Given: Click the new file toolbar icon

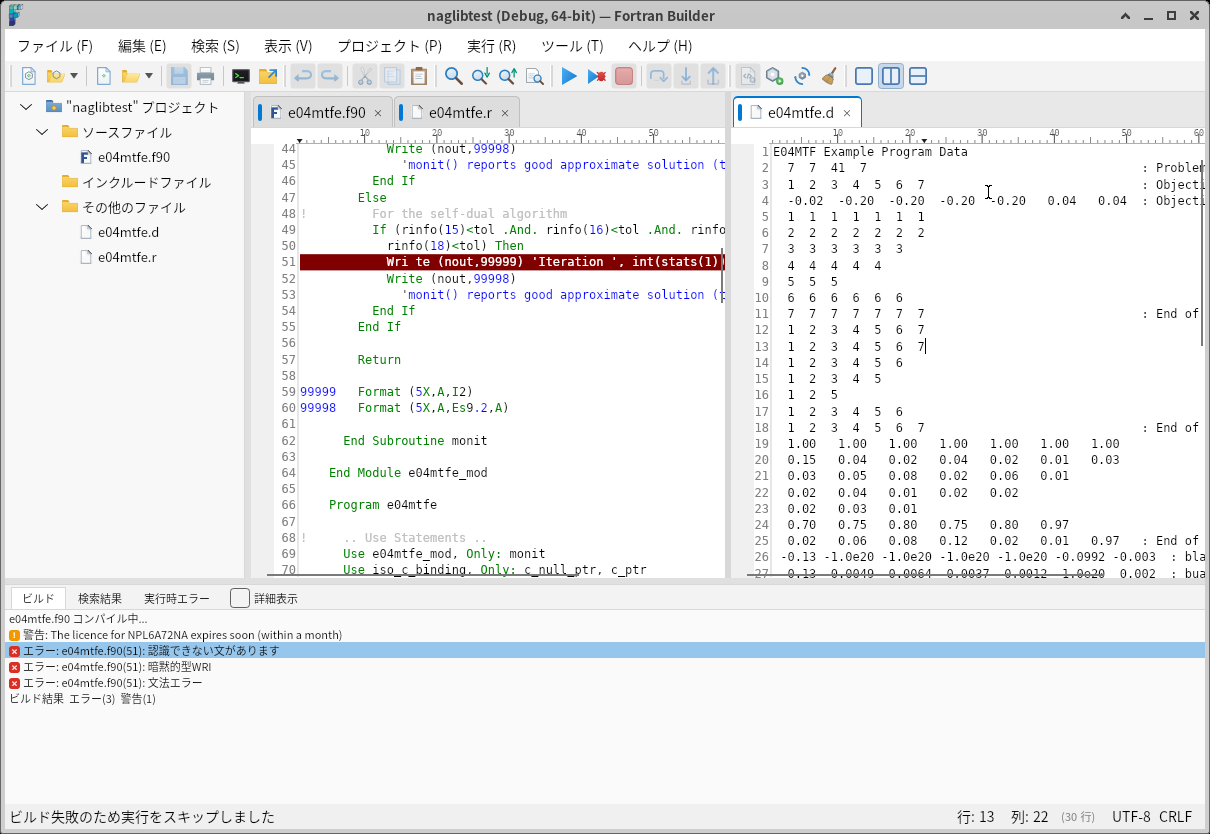Looking at the screenshot, I should tap(103, 76).
